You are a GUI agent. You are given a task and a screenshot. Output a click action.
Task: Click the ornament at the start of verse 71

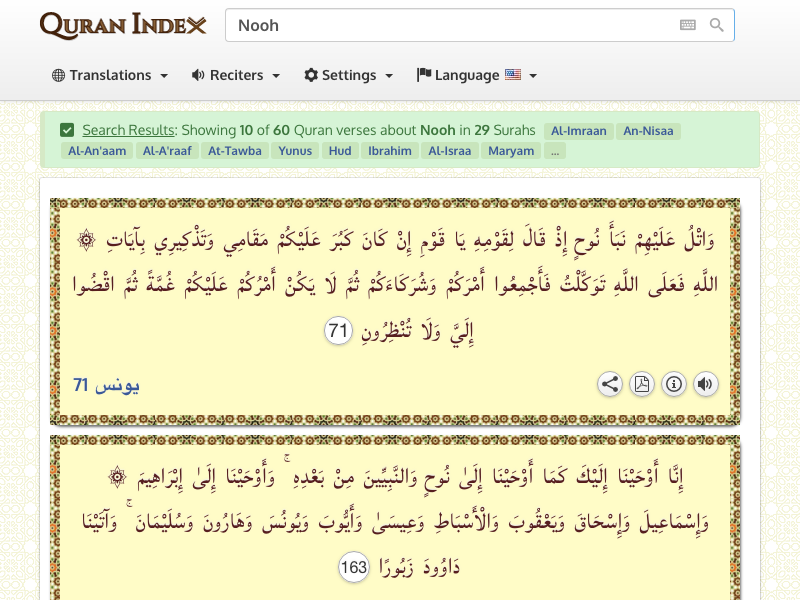(86, 240)
